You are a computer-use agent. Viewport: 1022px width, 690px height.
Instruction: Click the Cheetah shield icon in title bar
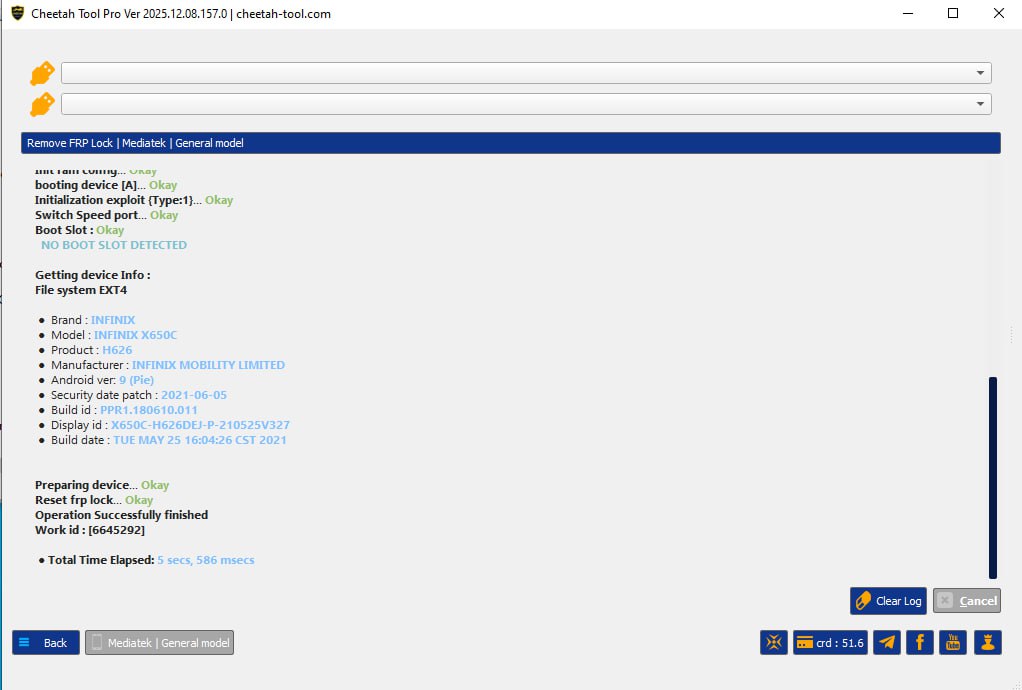point(18,13)
